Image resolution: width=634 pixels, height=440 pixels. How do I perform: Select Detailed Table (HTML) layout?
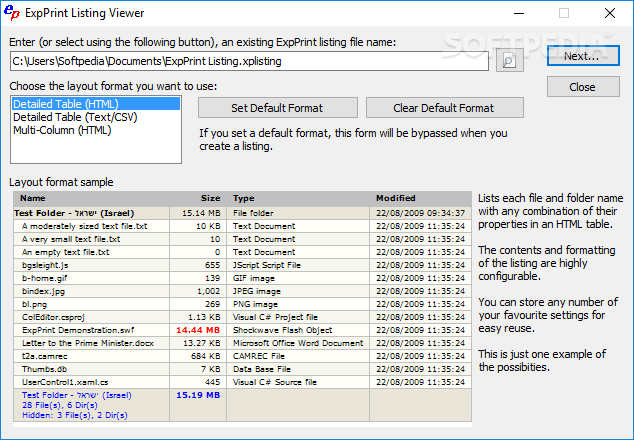(96, 104)
